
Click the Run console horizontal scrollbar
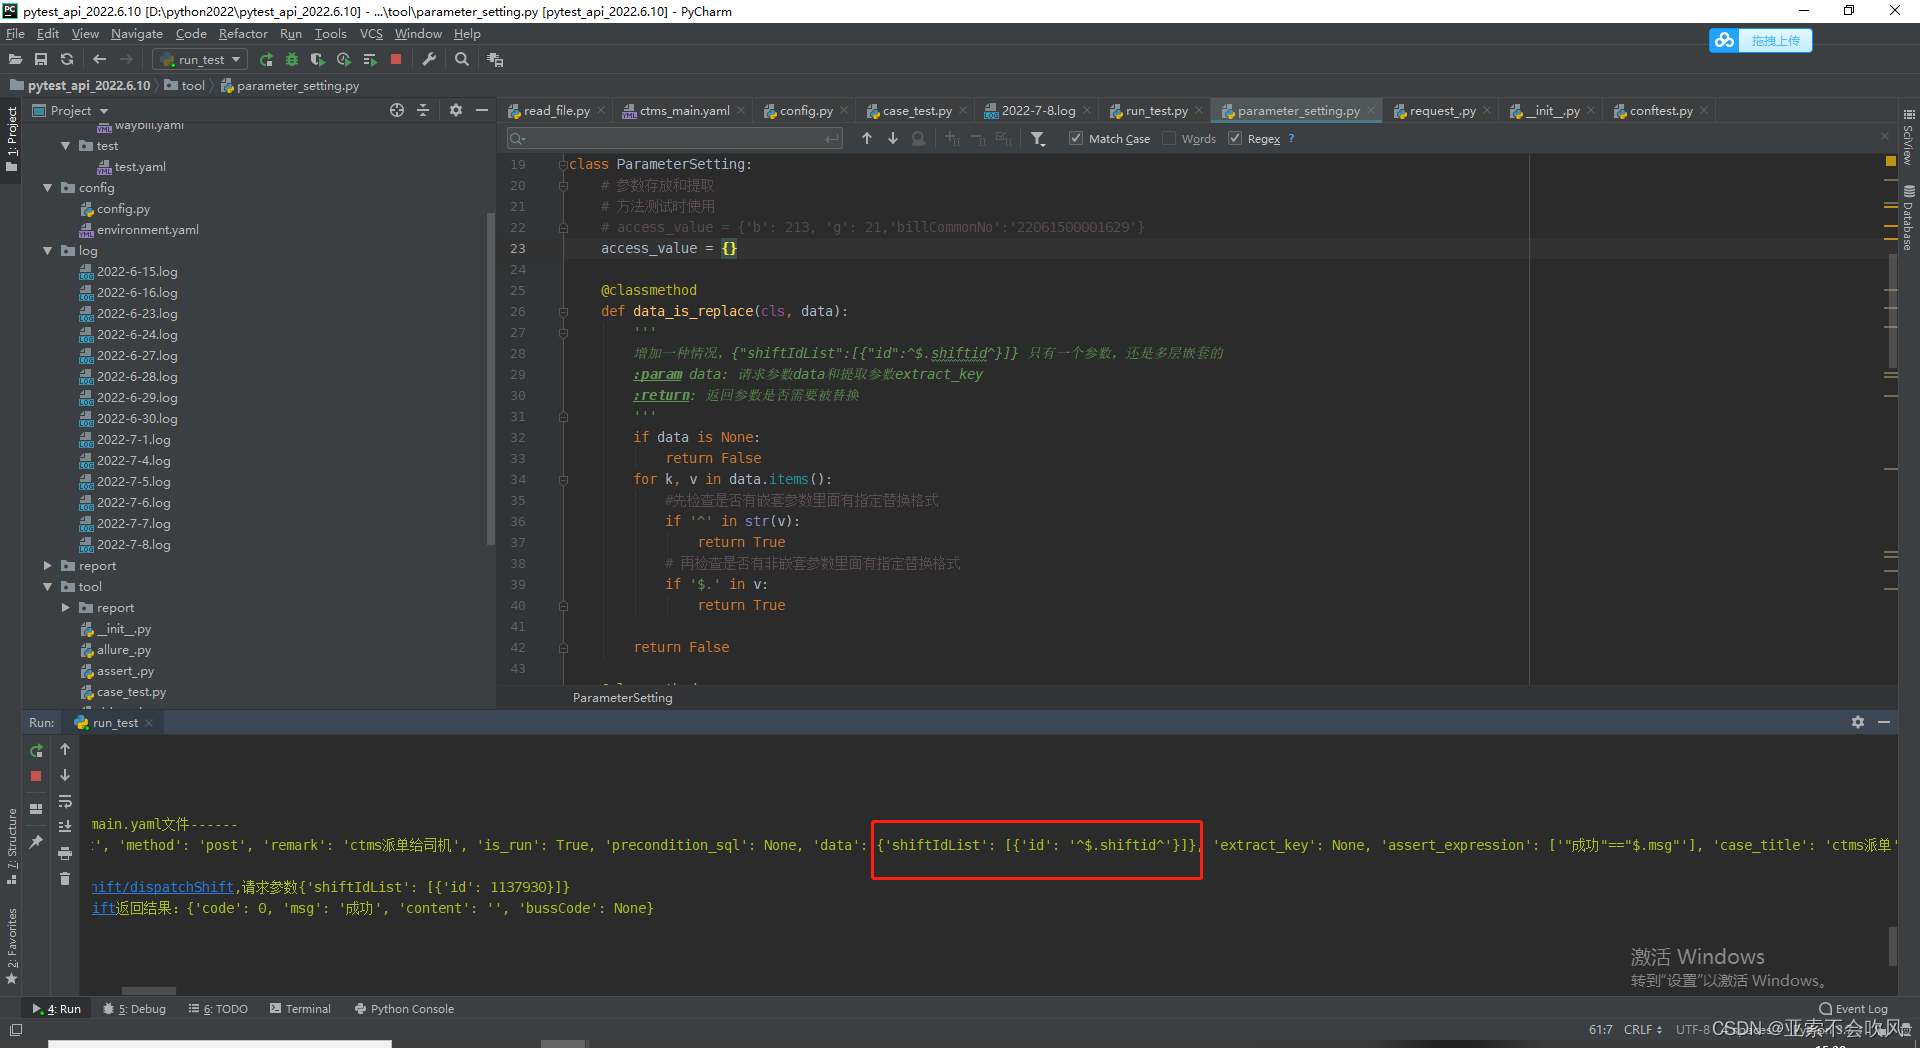click(x=148, y=991)
